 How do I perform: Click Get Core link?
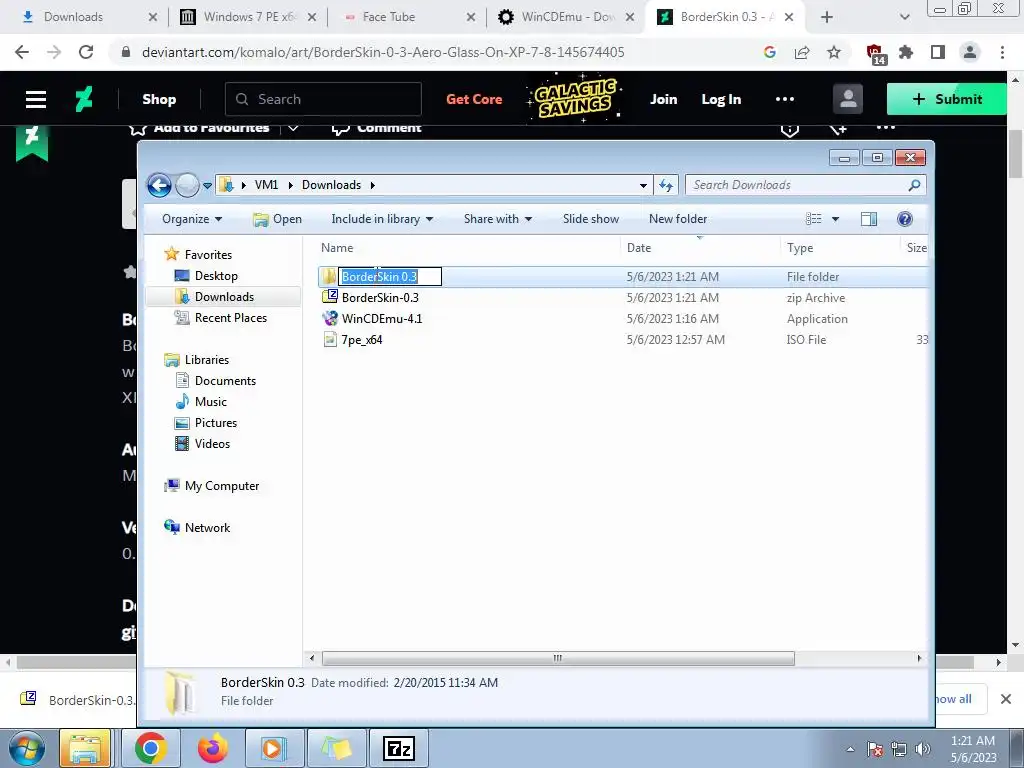[474, 99]
